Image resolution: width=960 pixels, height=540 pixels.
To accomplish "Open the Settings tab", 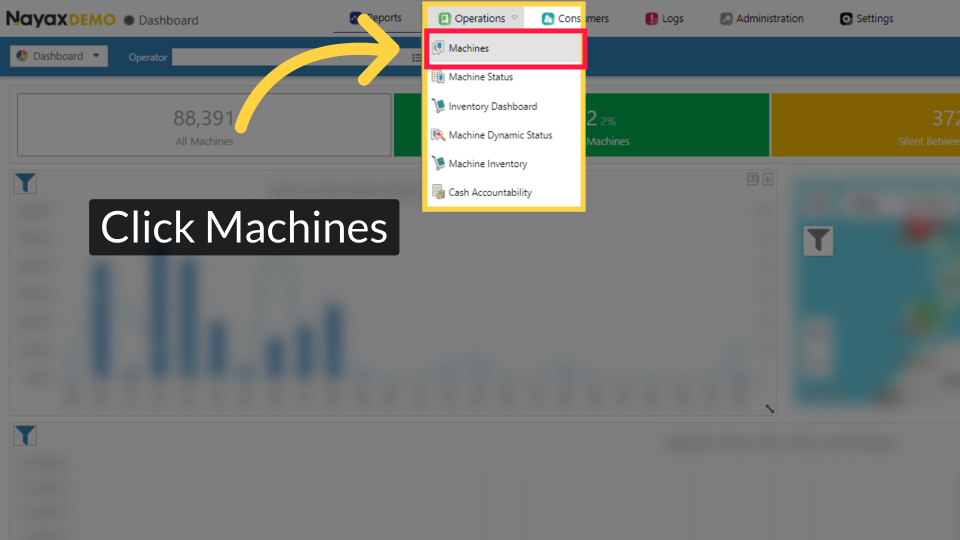I will click(866, 18).
